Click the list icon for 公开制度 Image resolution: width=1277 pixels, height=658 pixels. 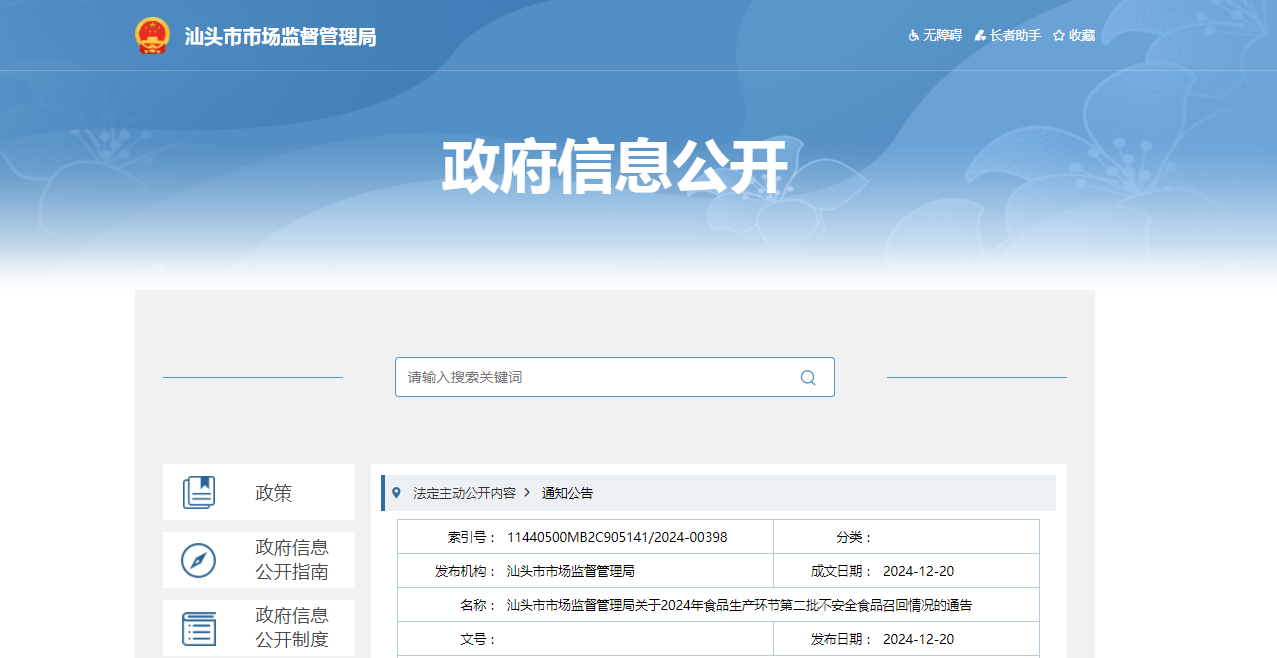pyautogui.click(x=199, y=628)
